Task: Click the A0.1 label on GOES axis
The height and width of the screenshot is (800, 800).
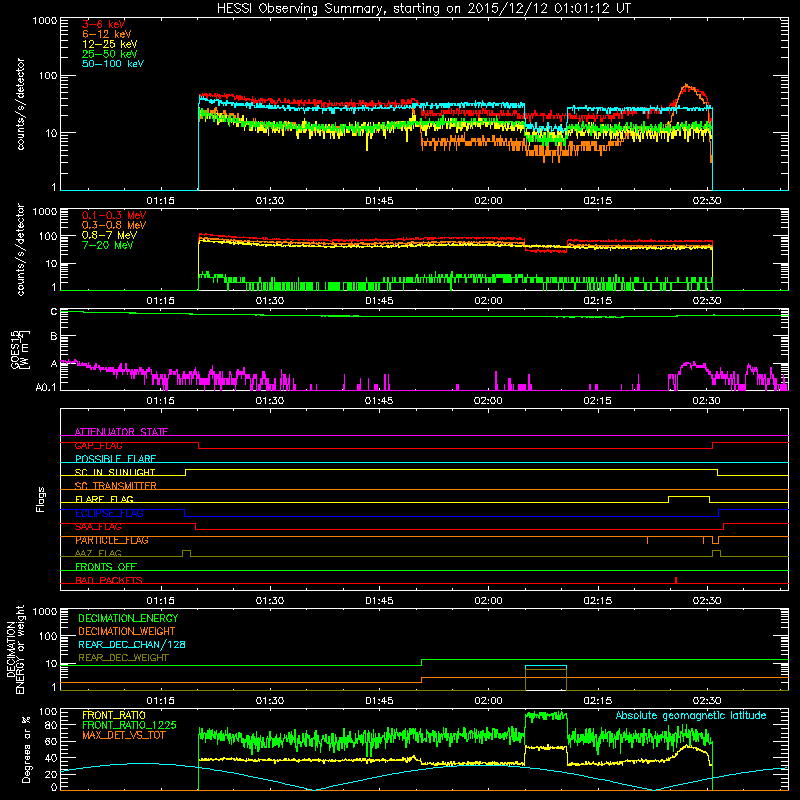Action: pyautogui.click(x=46, y=387)
